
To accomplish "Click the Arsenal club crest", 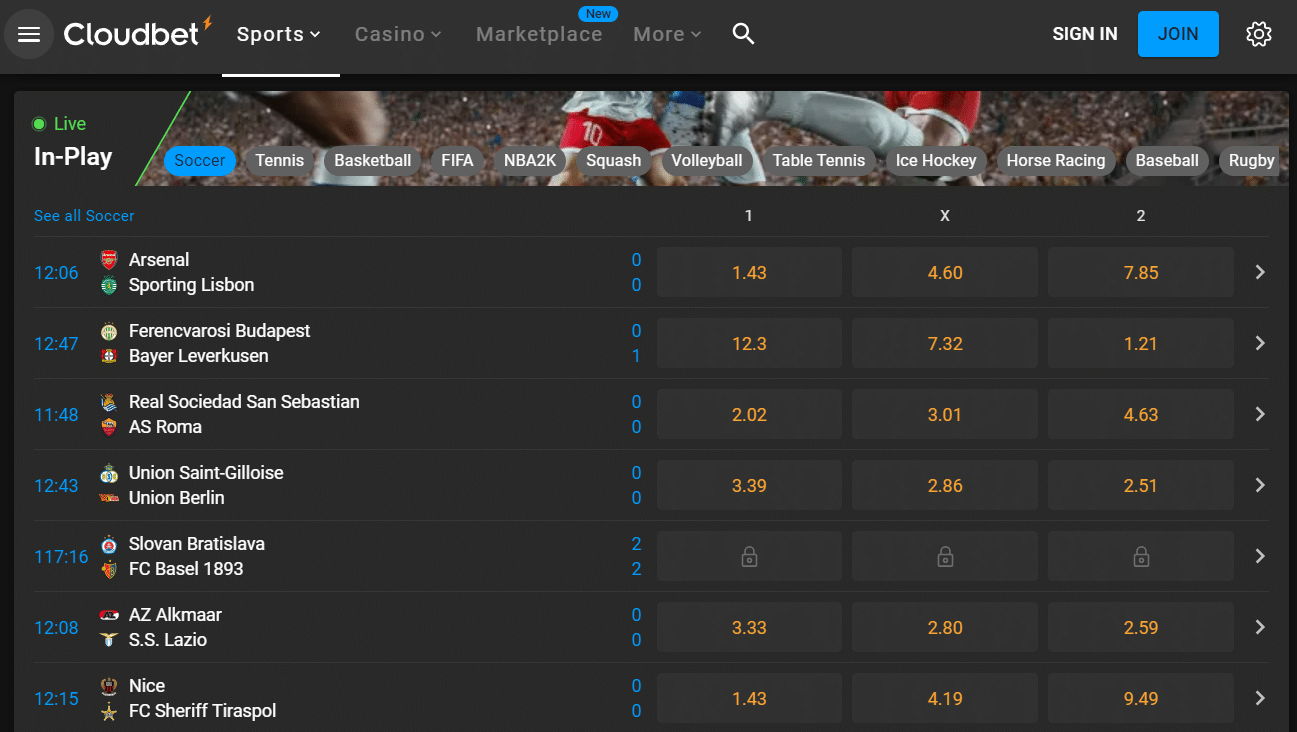I will 109,260.
